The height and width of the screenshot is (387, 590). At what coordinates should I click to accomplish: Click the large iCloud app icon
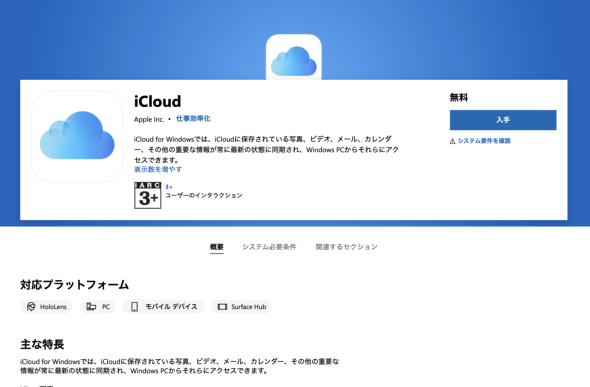(77, 137)
